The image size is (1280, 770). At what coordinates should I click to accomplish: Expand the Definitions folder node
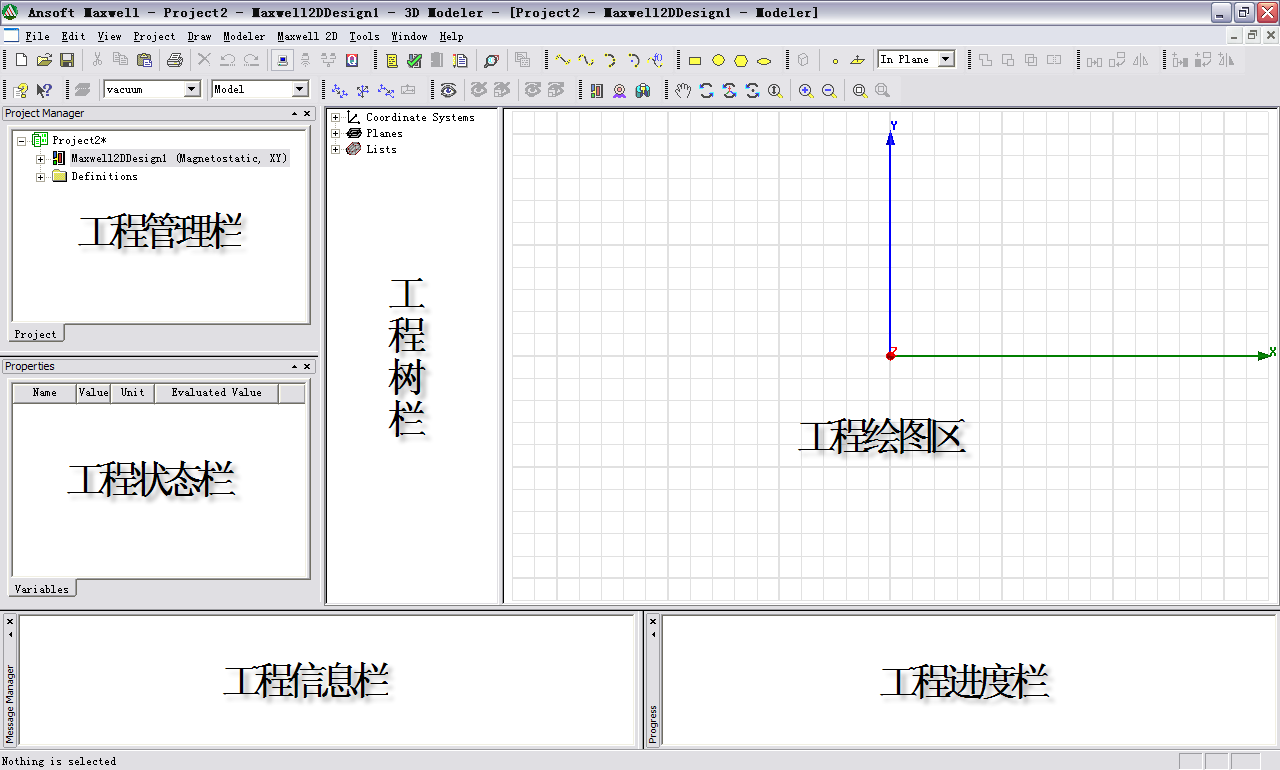click(41, 177)
